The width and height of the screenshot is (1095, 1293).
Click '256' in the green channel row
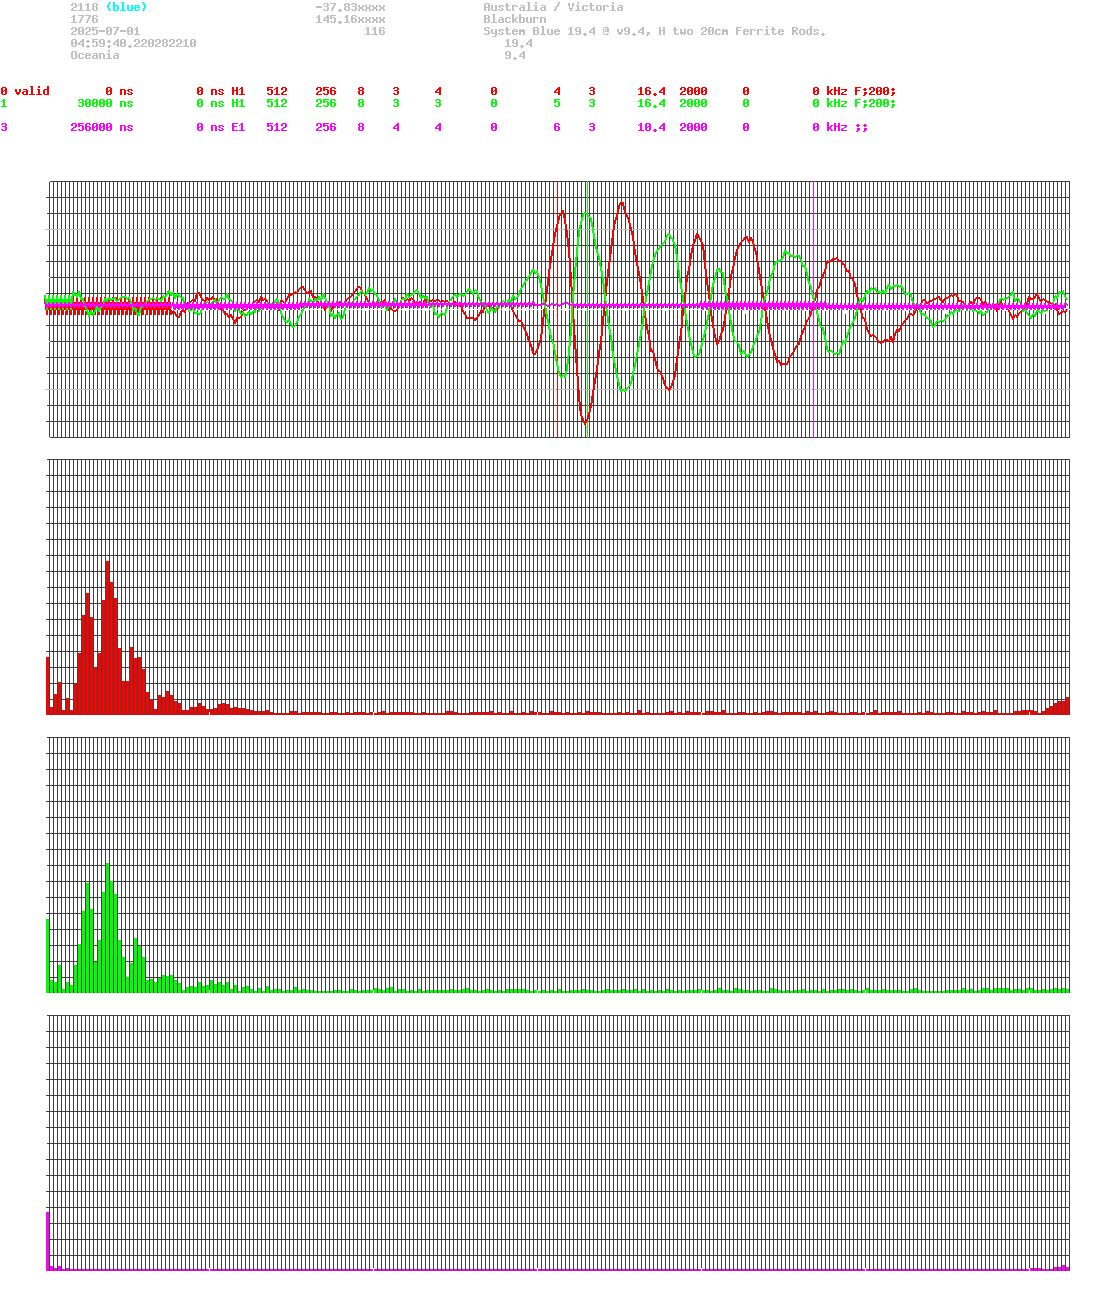pyautogui.click(x=326, y=103)
